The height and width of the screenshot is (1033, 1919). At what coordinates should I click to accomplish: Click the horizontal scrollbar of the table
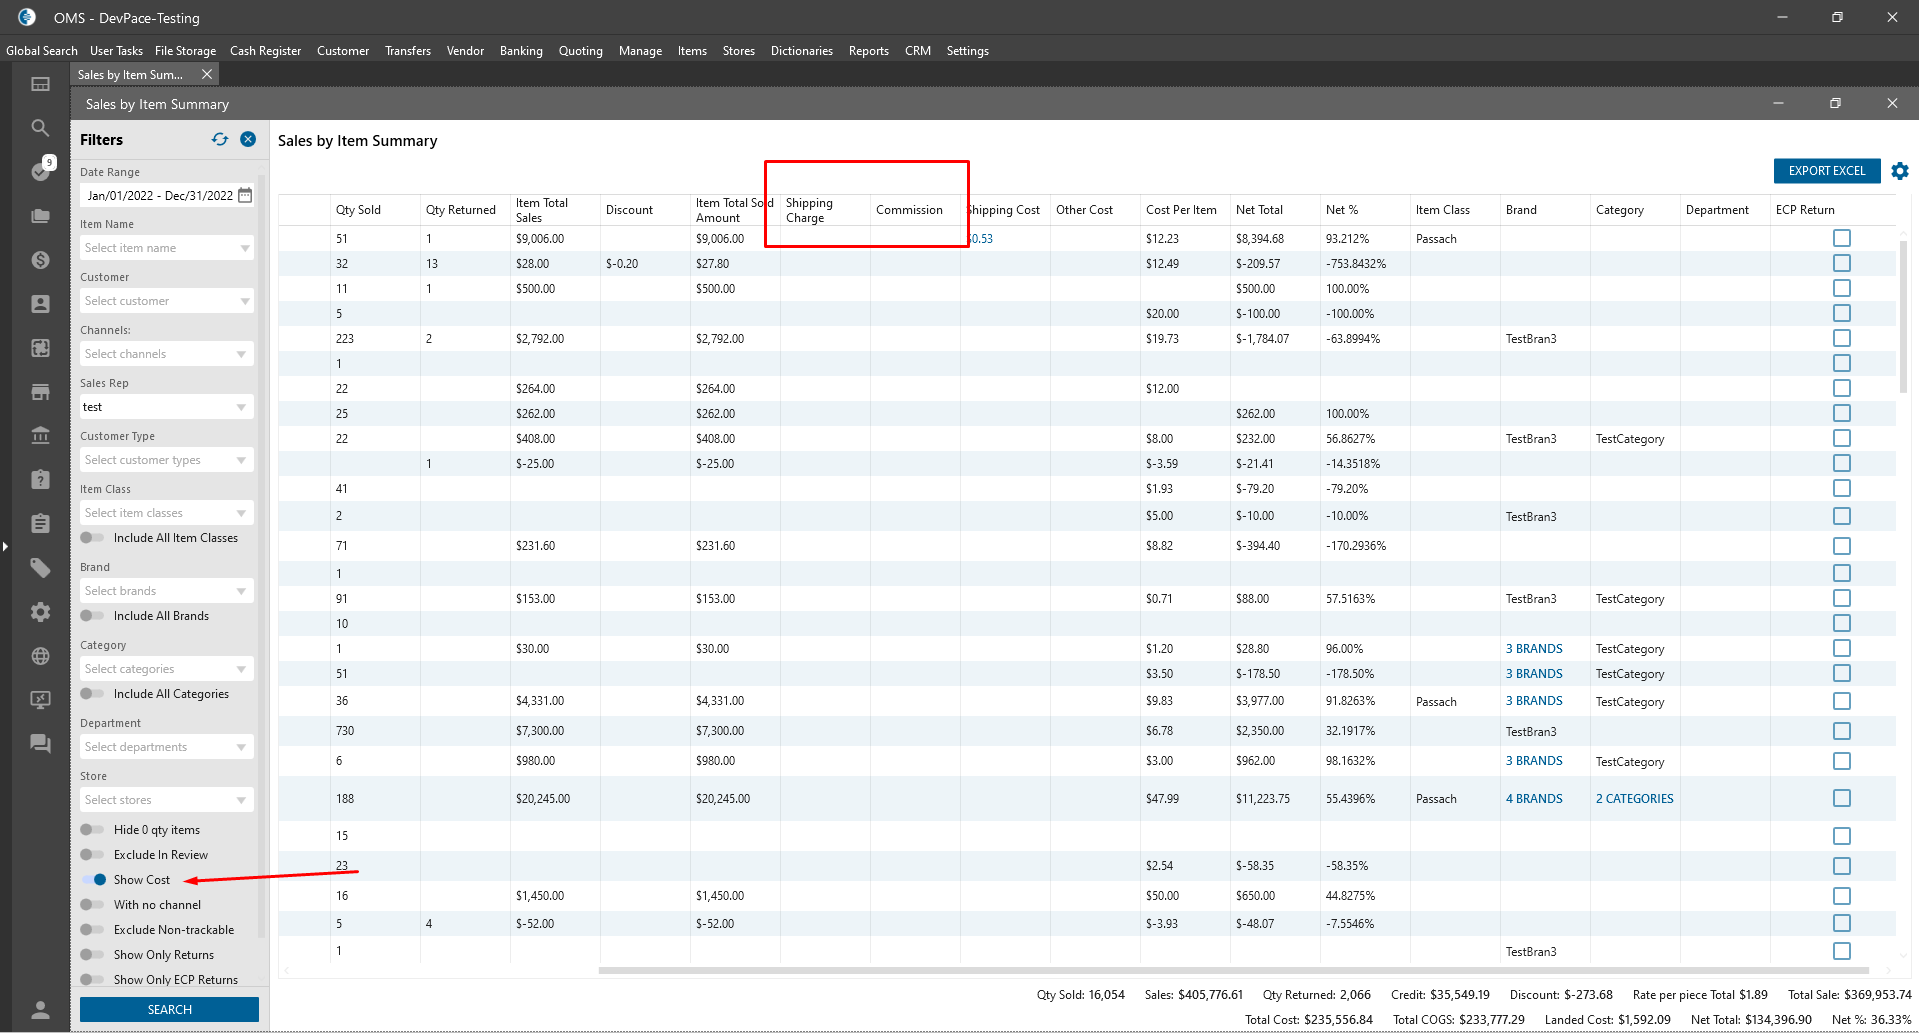1234,970
